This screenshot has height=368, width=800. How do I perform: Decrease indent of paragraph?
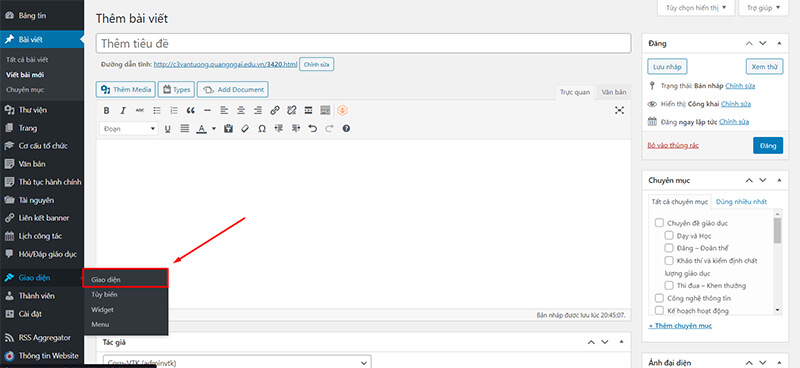coord(279,129)
